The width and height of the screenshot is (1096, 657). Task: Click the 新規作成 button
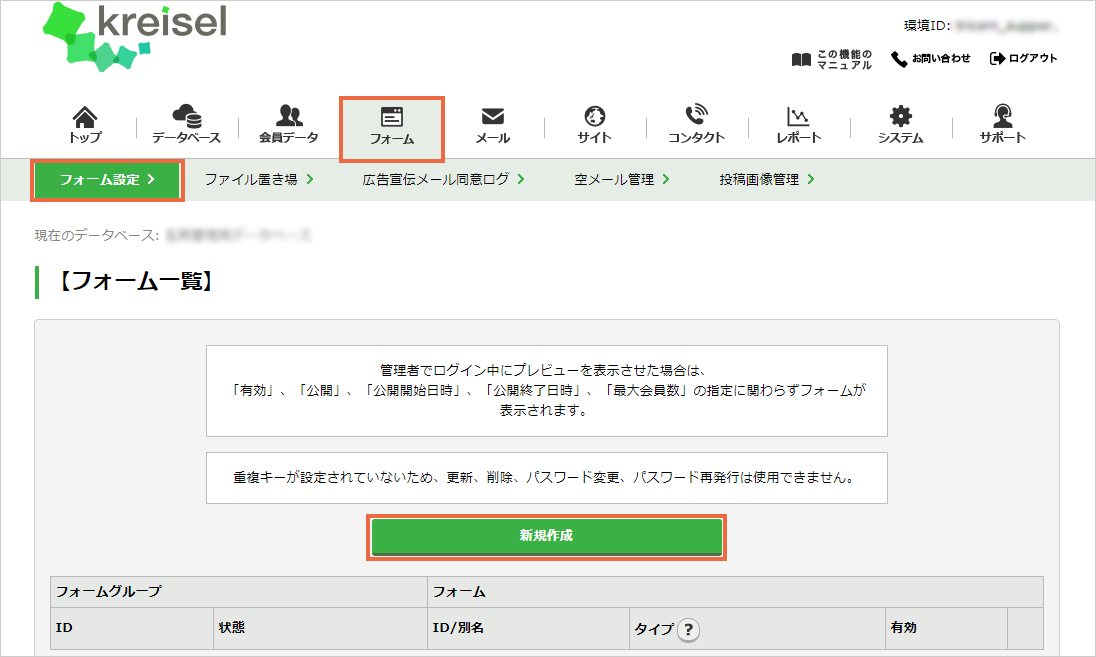547,537
